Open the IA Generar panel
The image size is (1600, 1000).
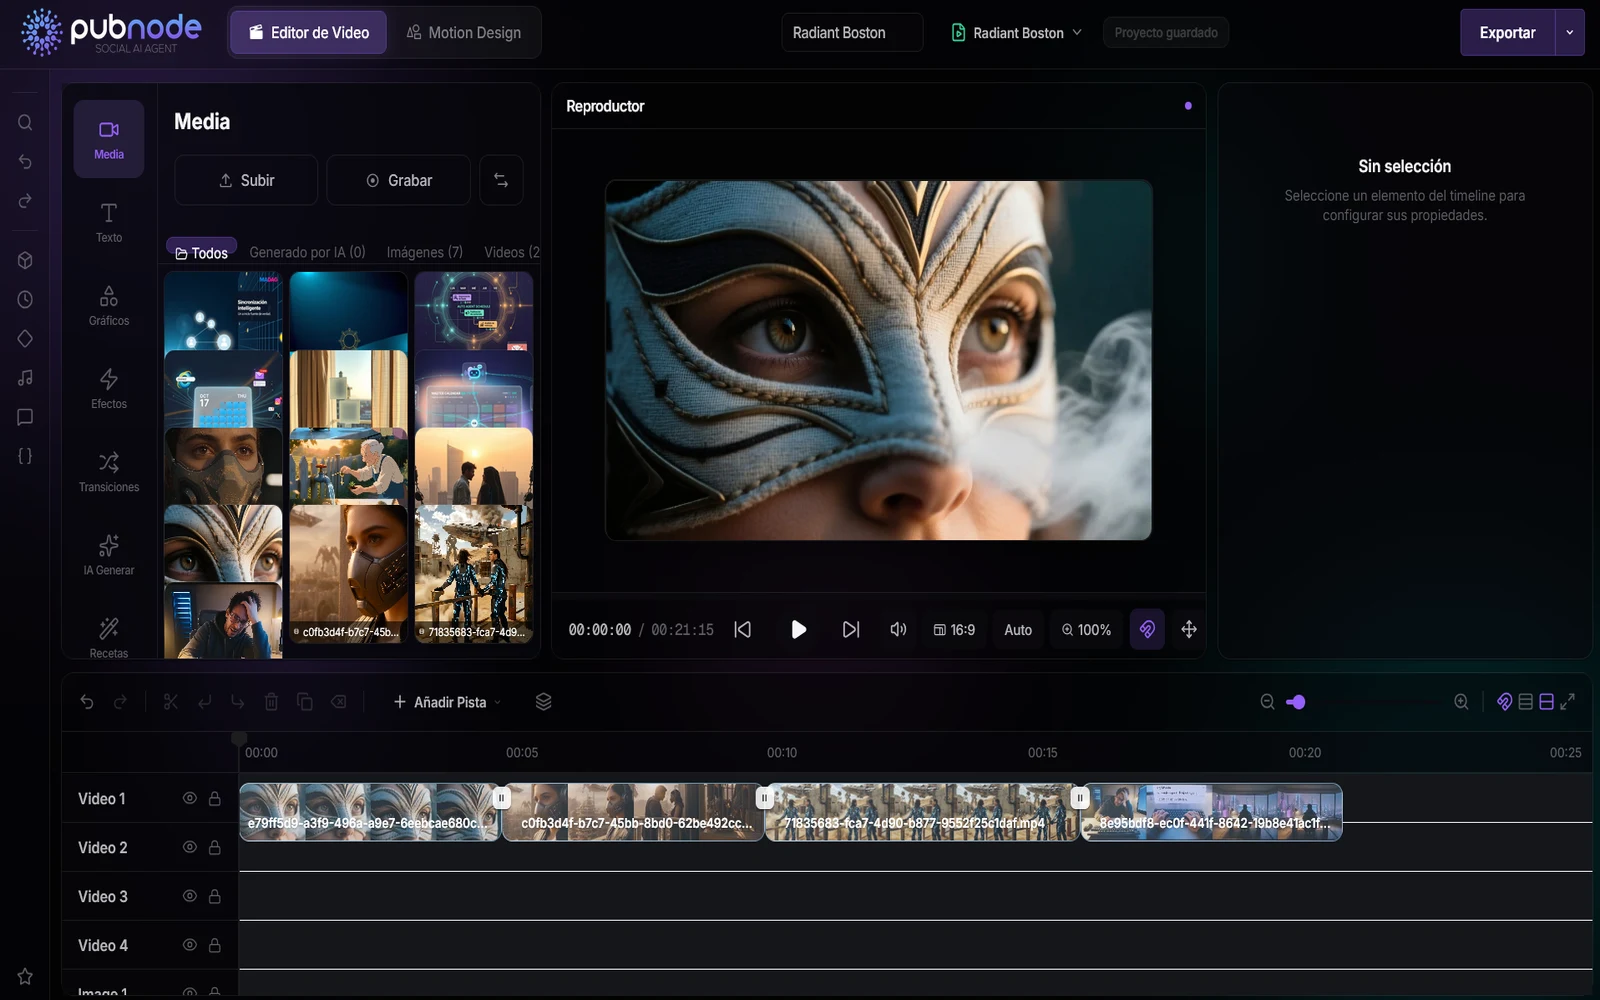click(109, 554)
